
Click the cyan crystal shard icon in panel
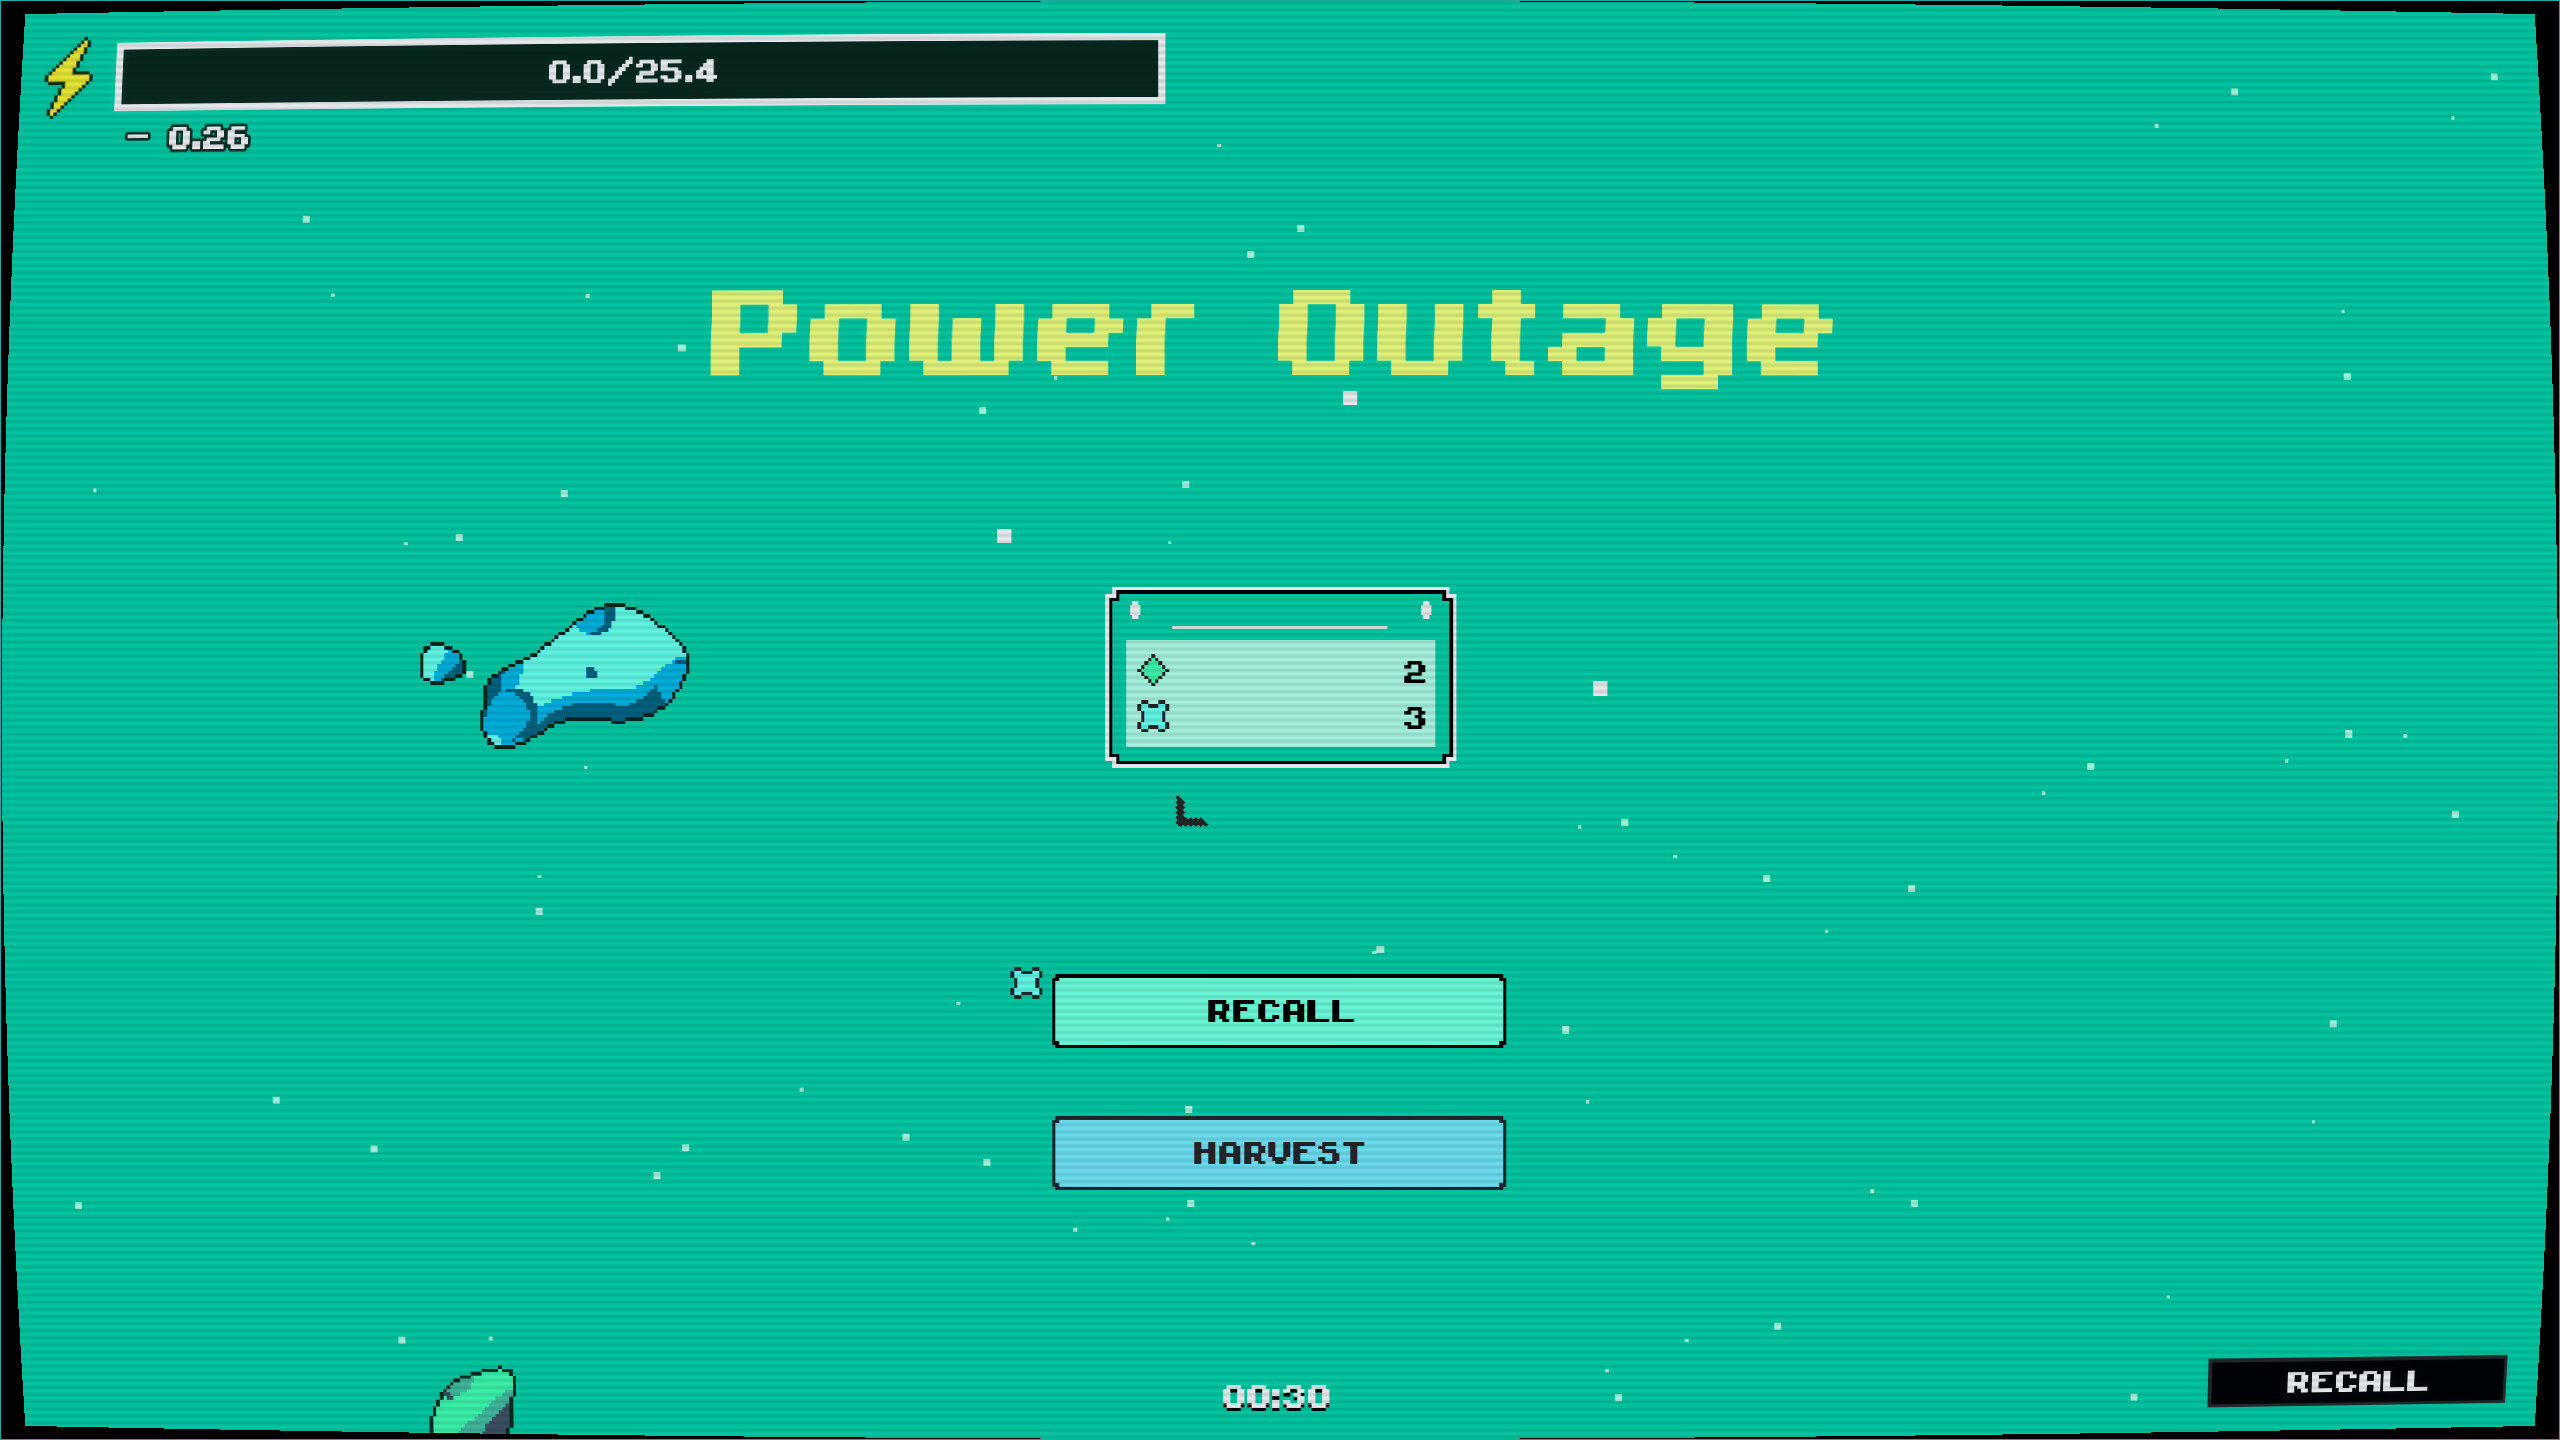[1152, 715]
